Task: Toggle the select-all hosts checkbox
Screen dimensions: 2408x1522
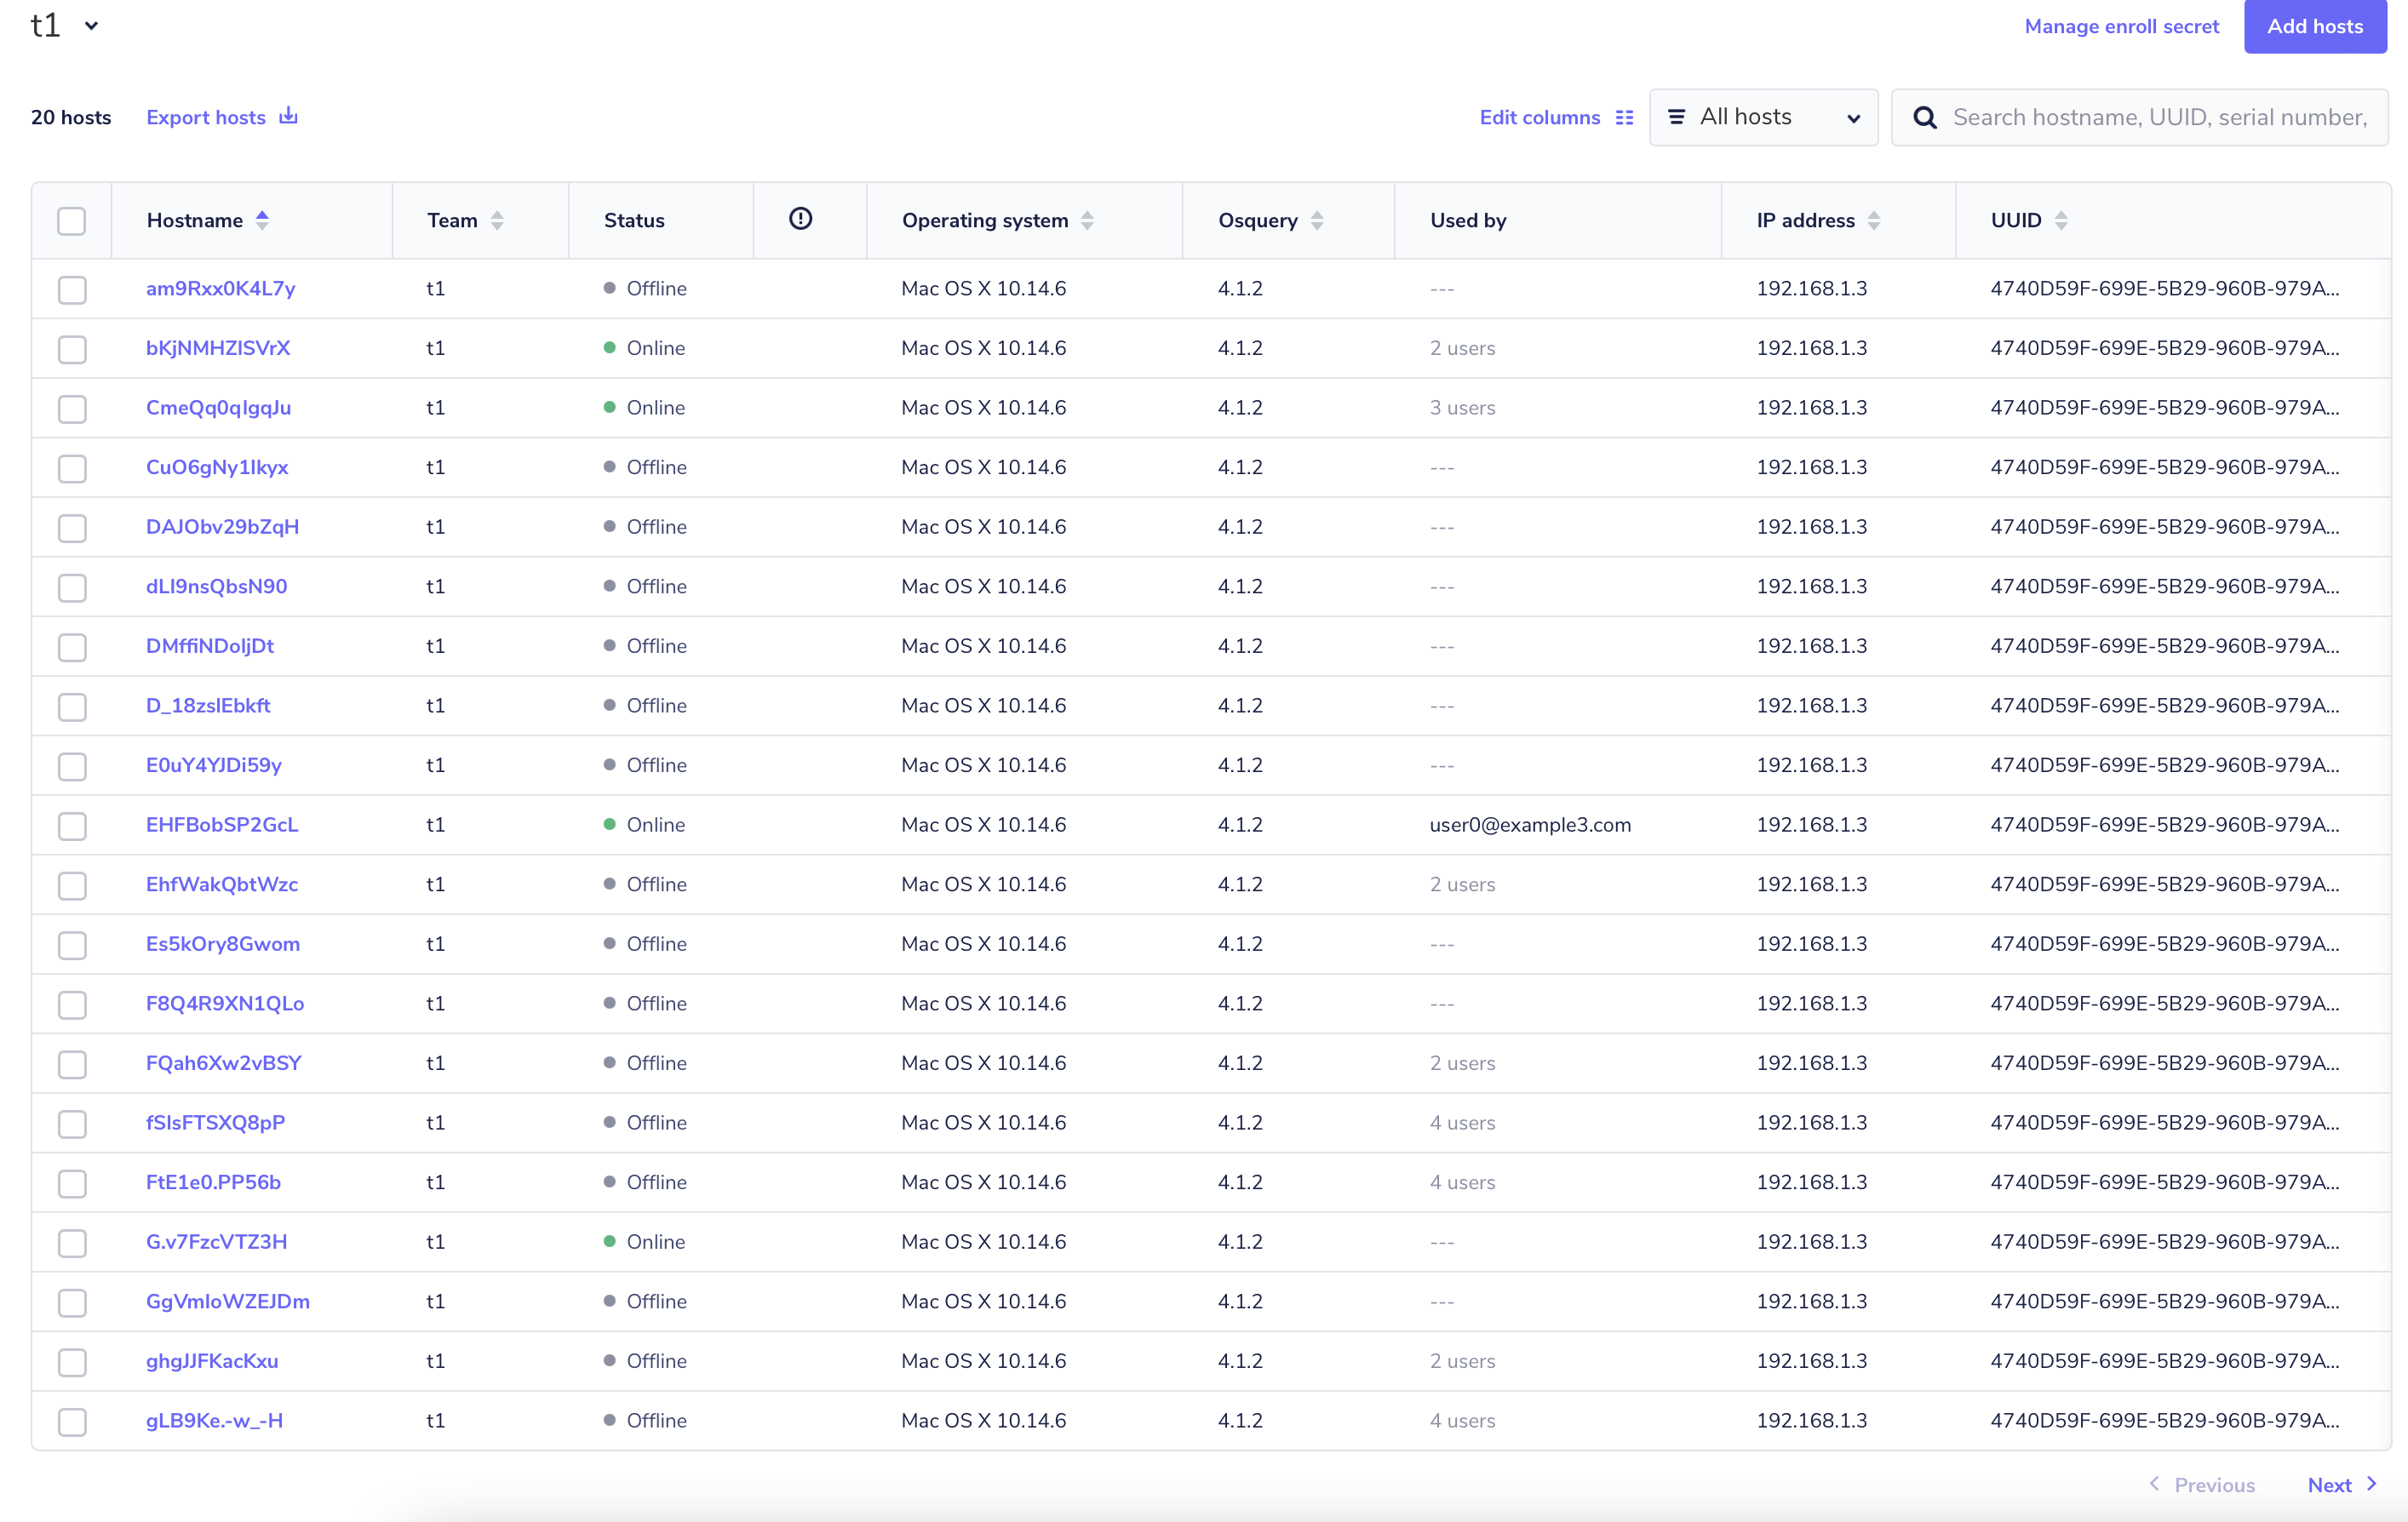Action: pyautogui.click(x=72, y=220)
